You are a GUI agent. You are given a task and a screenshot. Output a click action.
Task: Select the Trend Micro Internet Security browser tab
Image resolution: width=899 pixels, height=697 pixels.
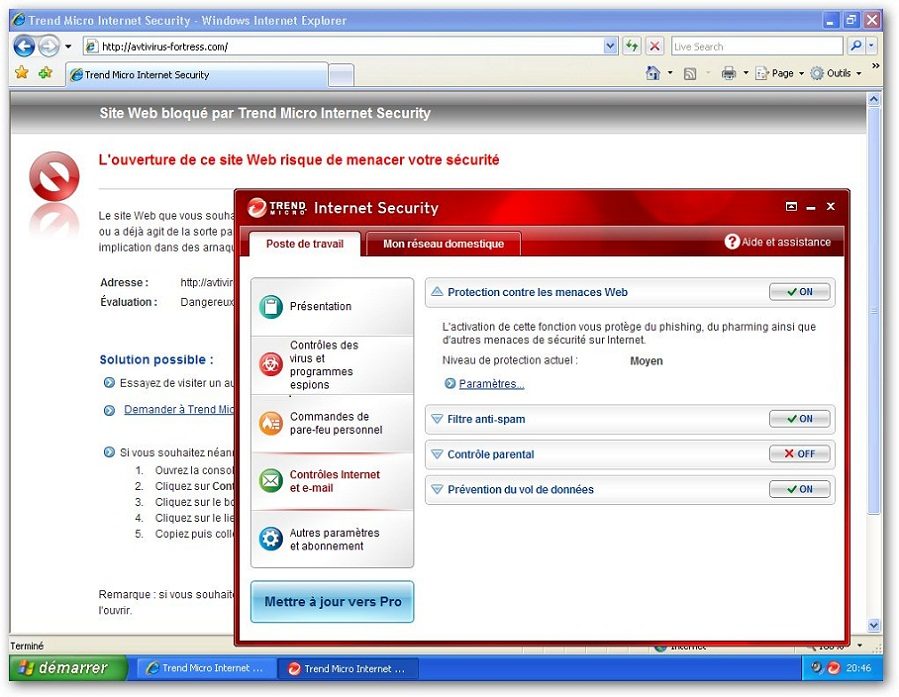coord(197,75)
